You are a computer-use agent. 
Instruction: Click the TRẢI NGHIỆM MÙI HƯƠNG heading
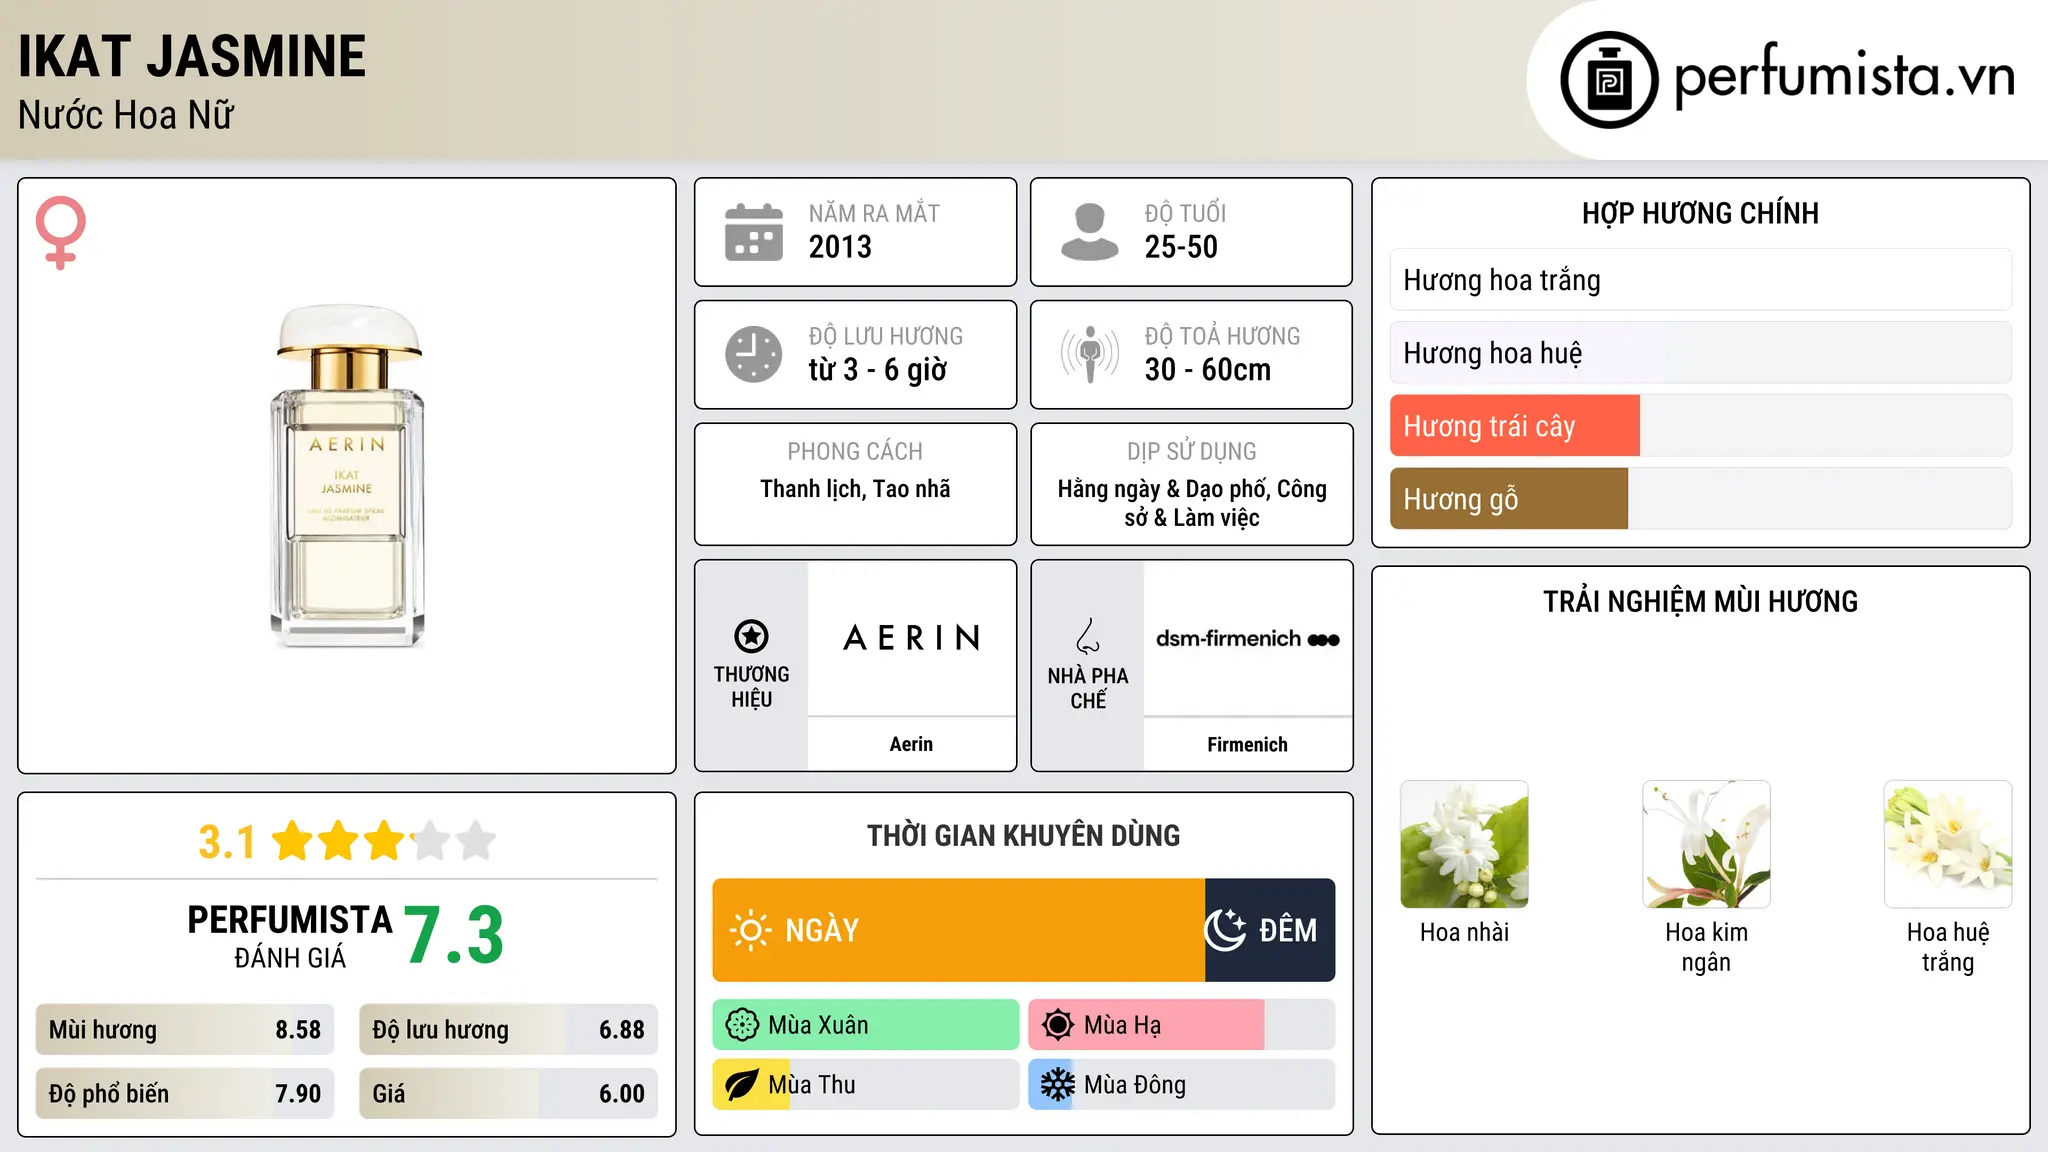click(x=1701, y=602)
